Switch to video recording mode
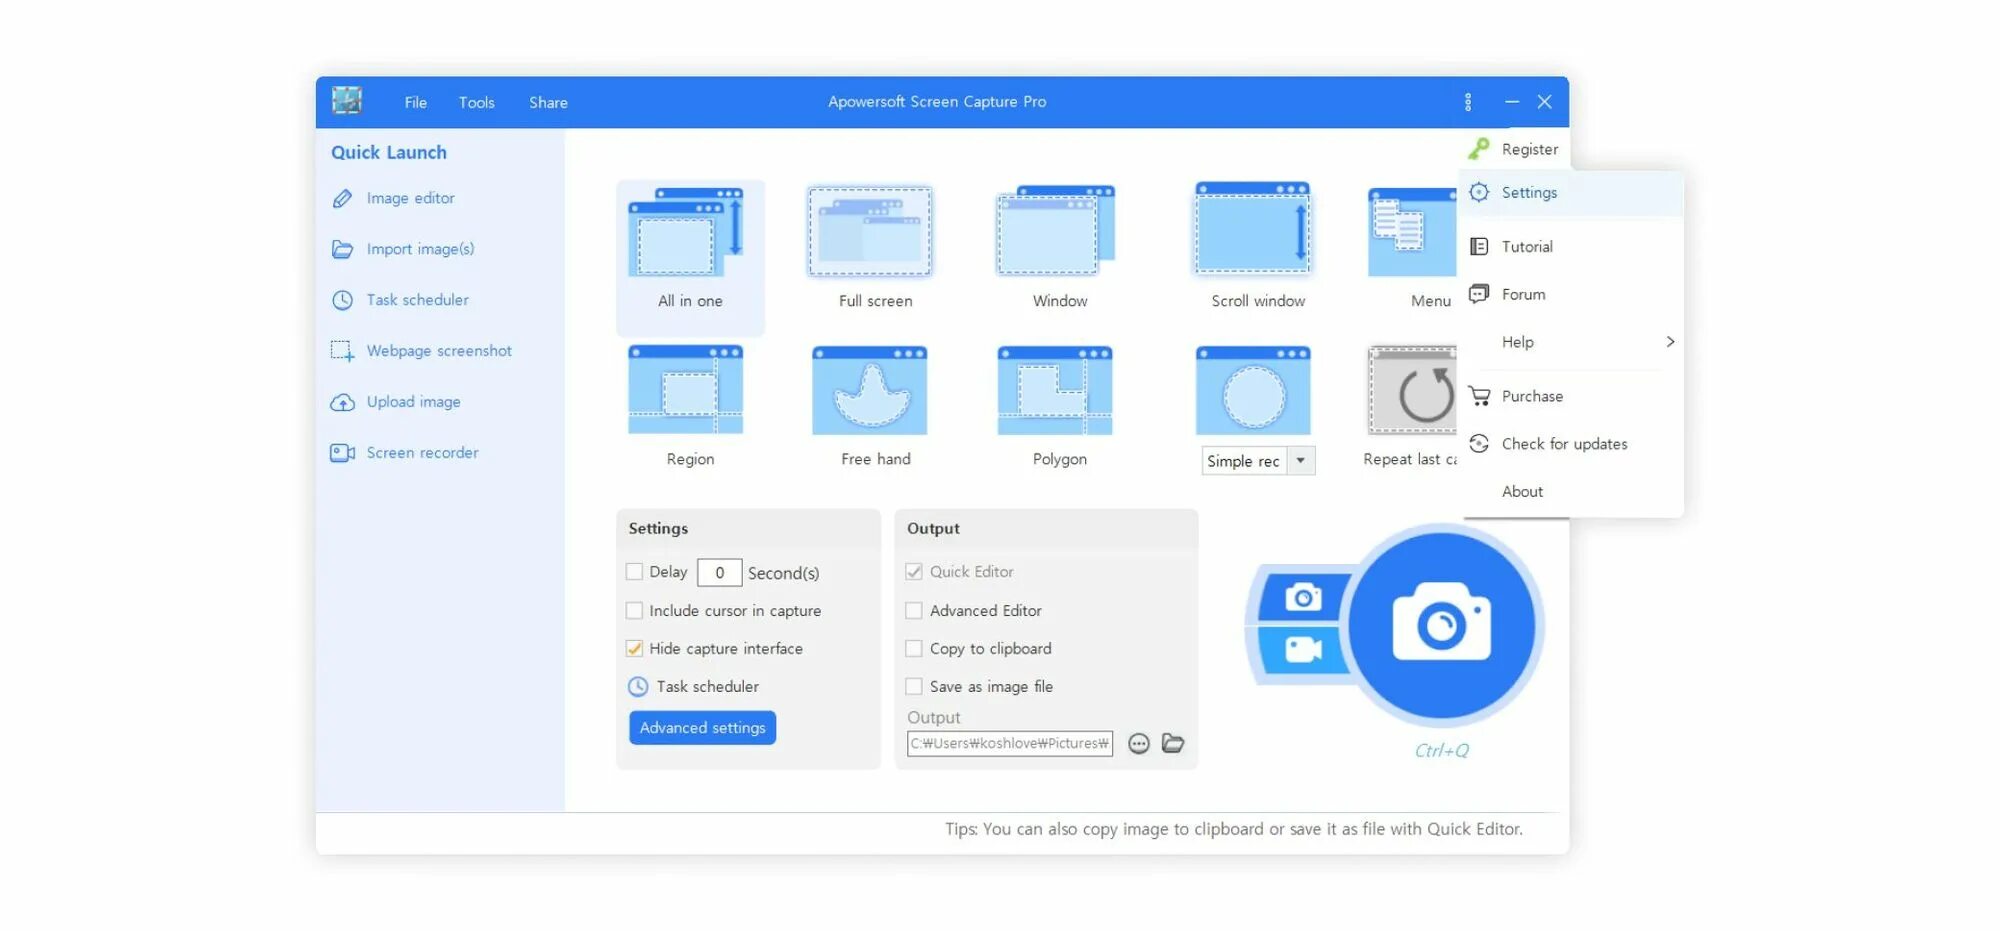2000x931 pixels. [x=1302, y=650]
